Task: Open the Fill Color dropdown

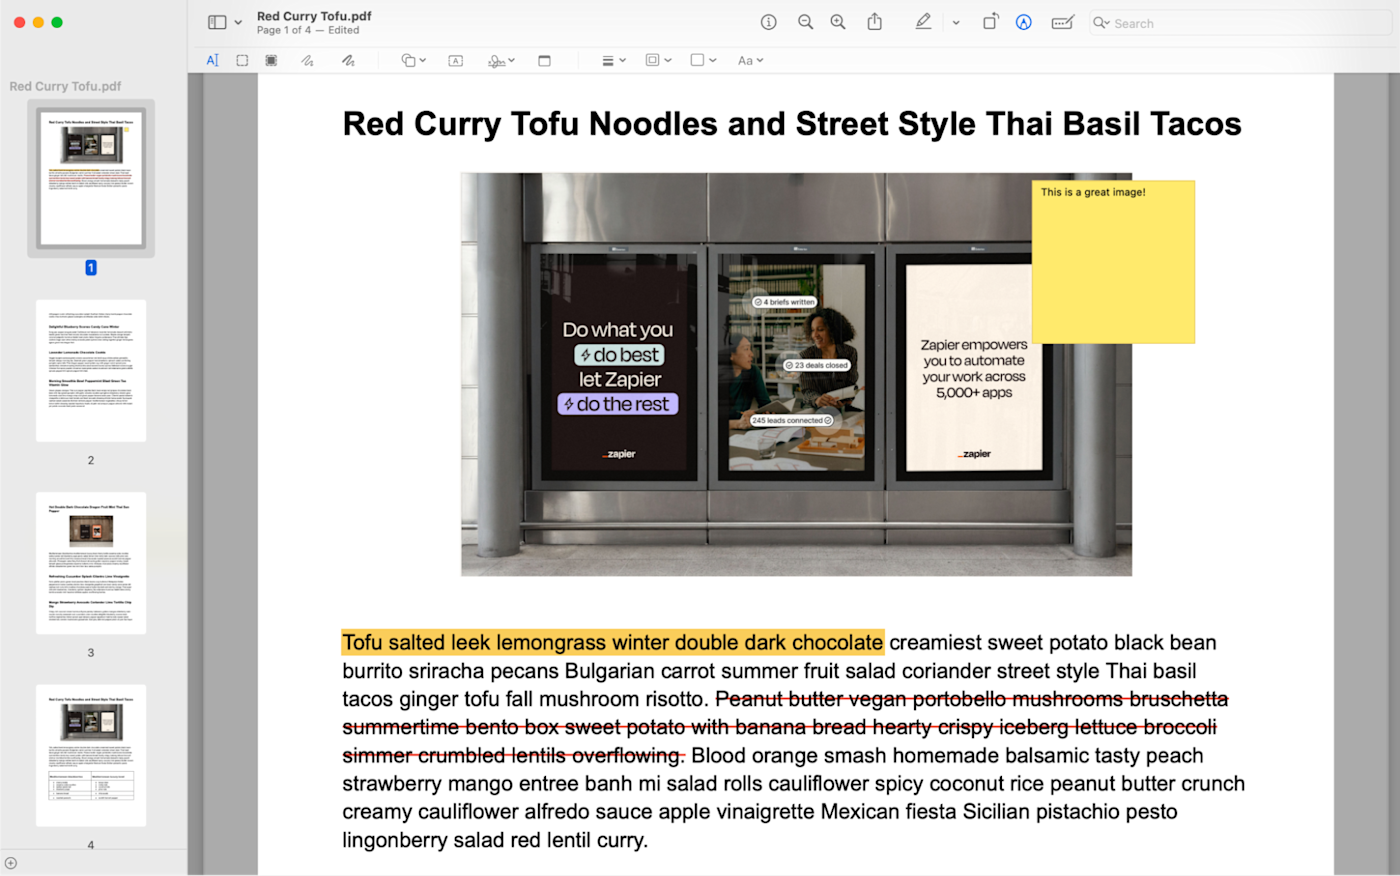Action: coord(703,60)
